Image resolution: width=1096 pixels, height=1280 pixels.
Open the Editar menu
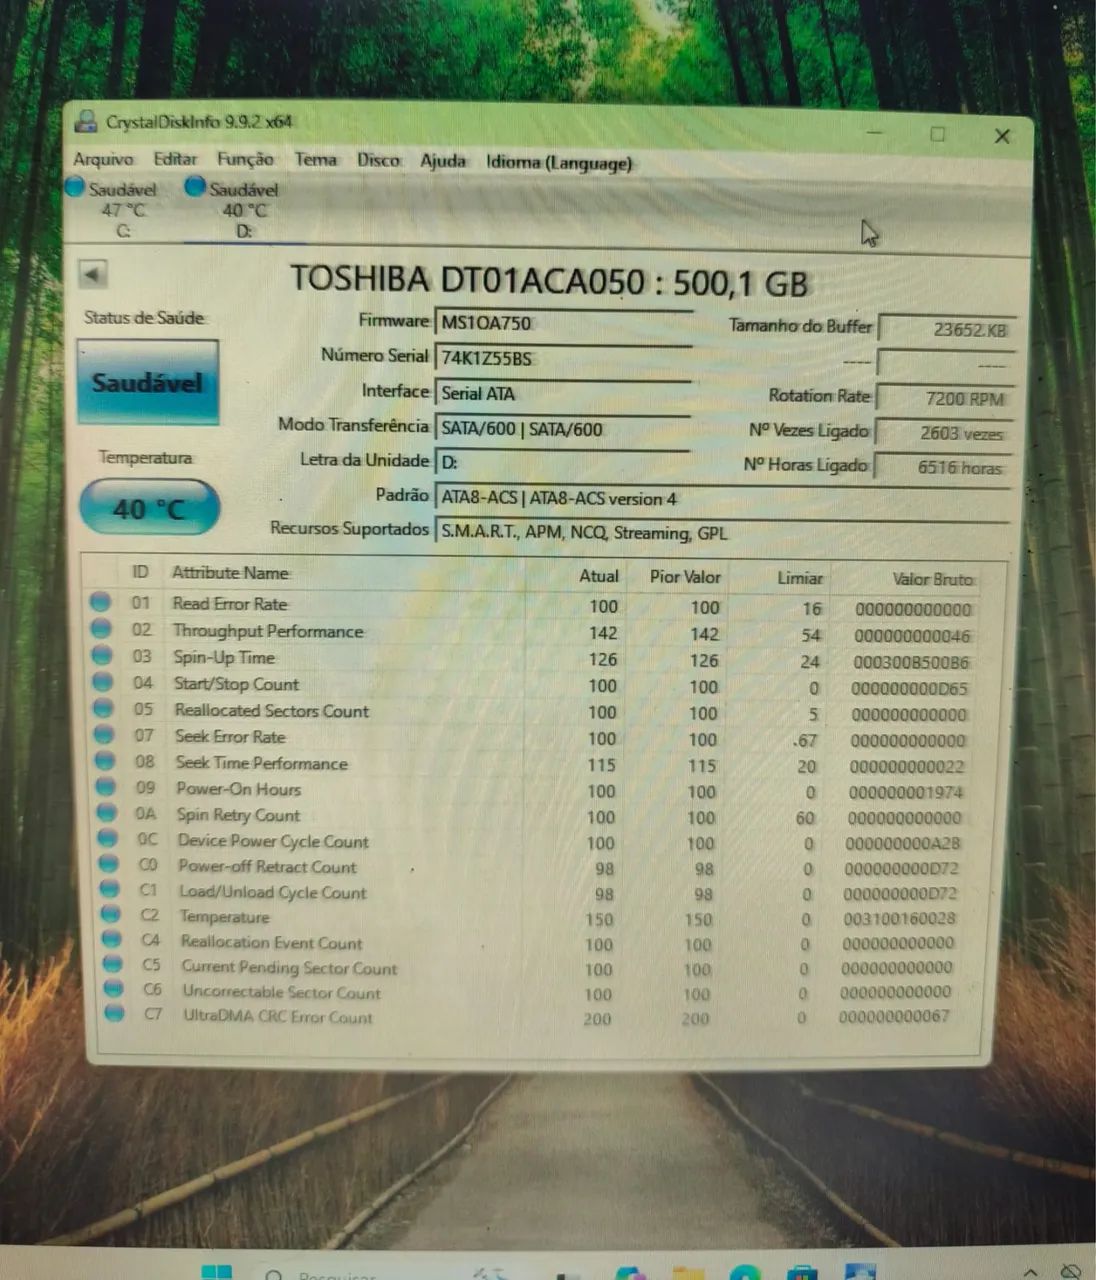[175, 159]
